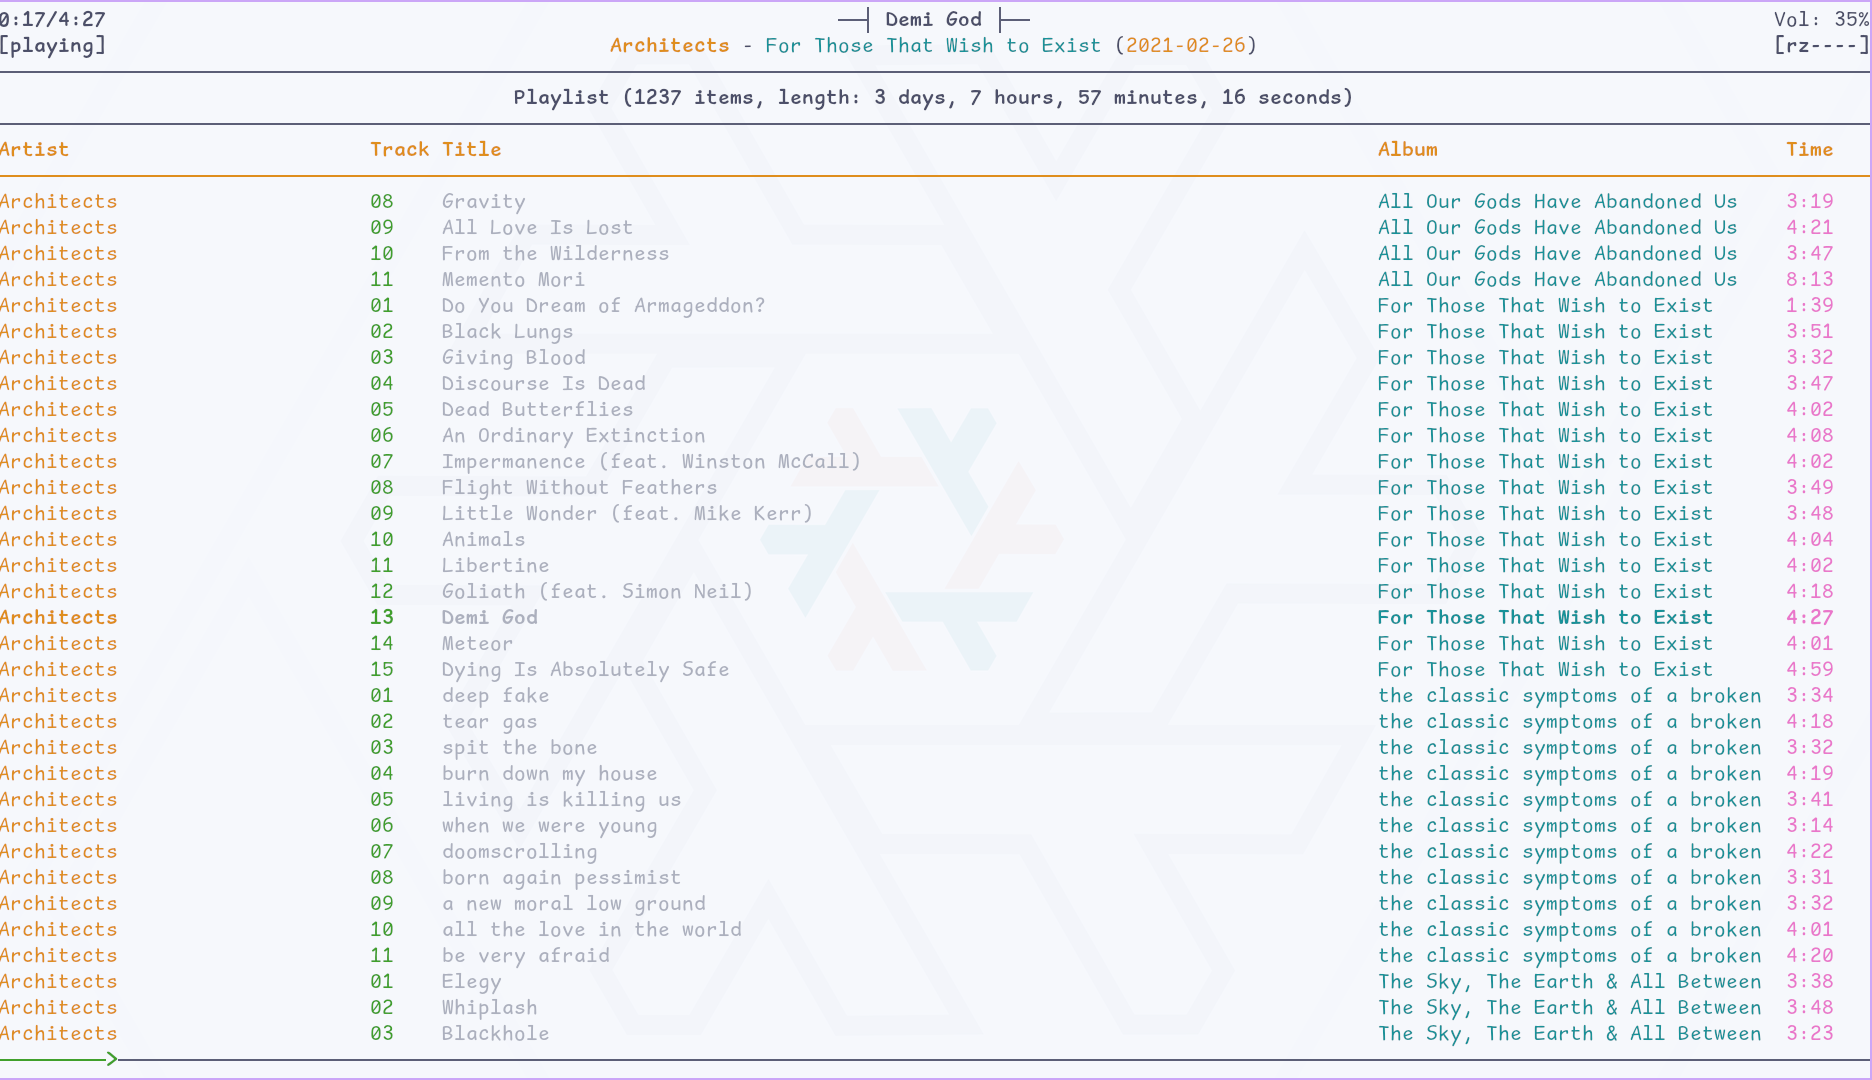Viewport: 1872px width, 1080px height.
Task: Choose the track doomscrolling
Action: point(519,851)
